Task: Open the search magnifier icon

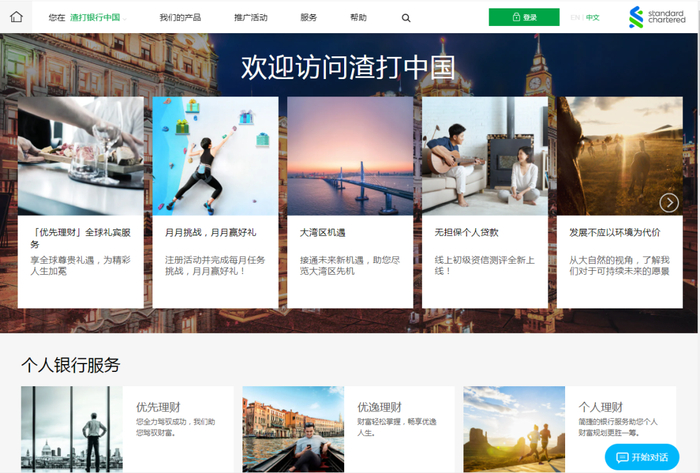Action: pyautogui.click(x=406, y=18)
